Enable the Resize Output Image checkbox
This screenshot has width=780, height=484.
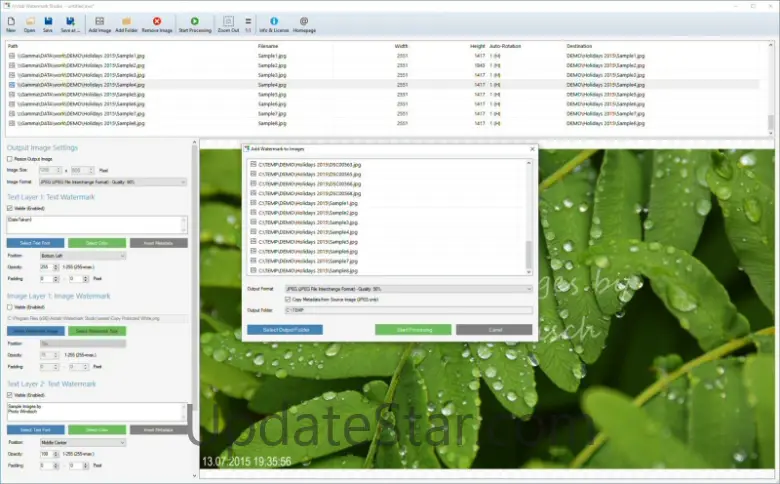tap(10, 159)
